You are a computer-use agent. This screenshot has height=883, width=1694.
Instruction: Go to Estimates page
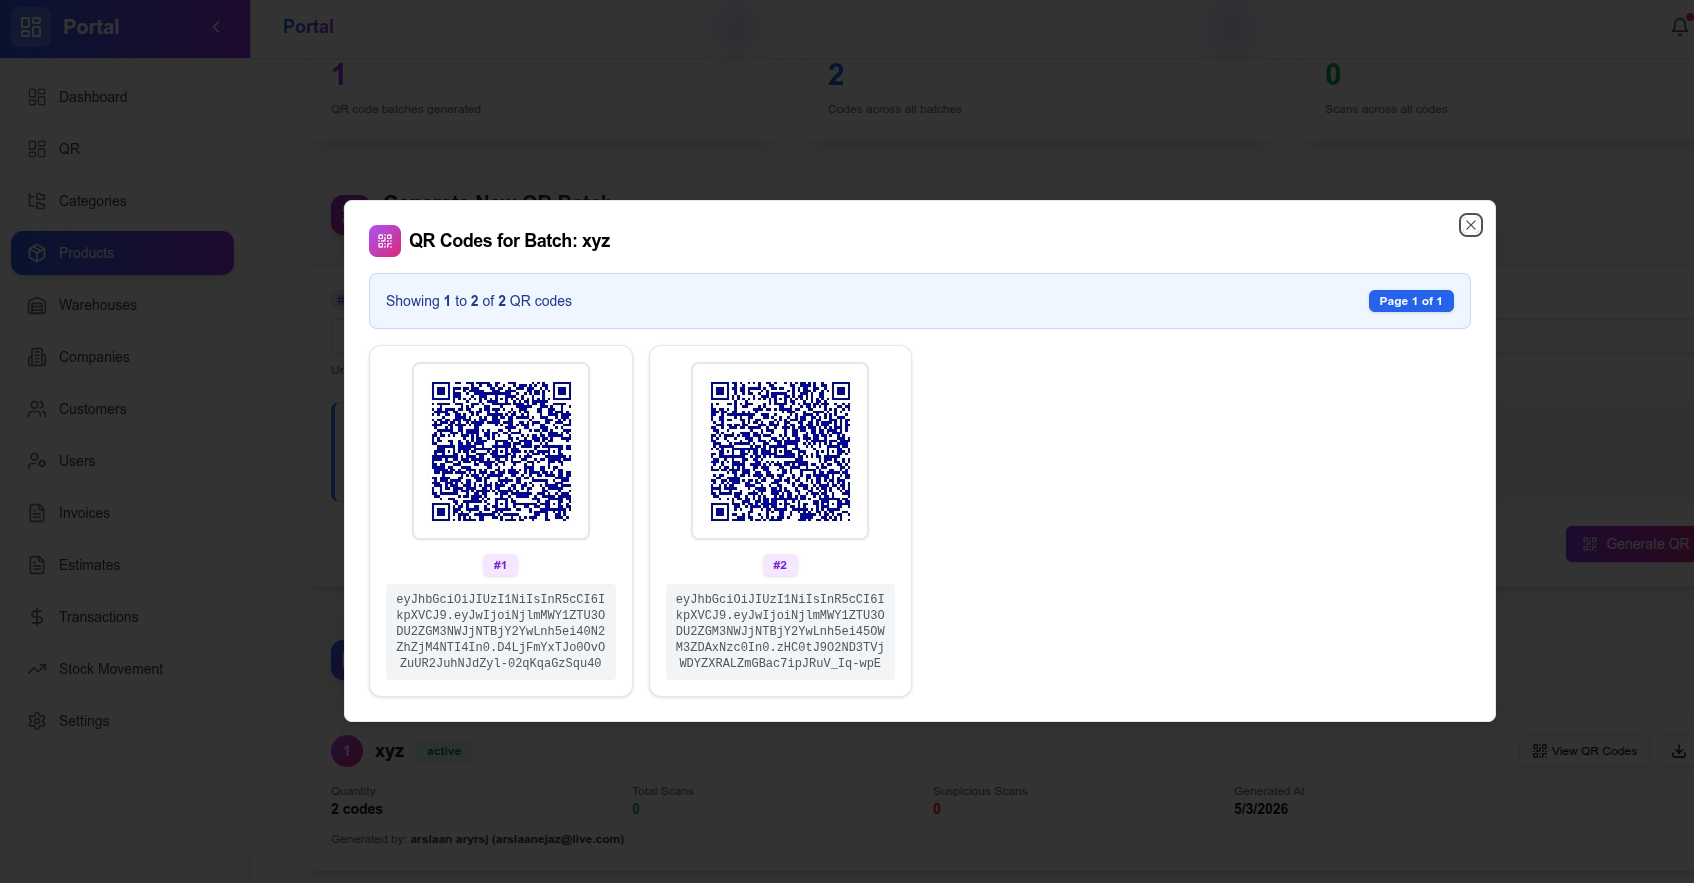122,565
